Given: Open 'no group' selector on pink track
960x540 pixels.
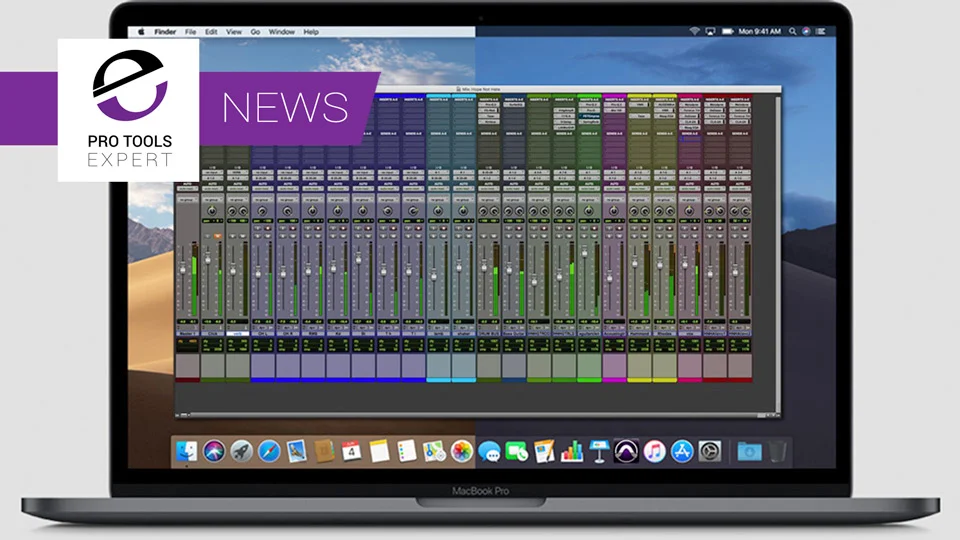Looking at the screenshot, I should point(689,200).
